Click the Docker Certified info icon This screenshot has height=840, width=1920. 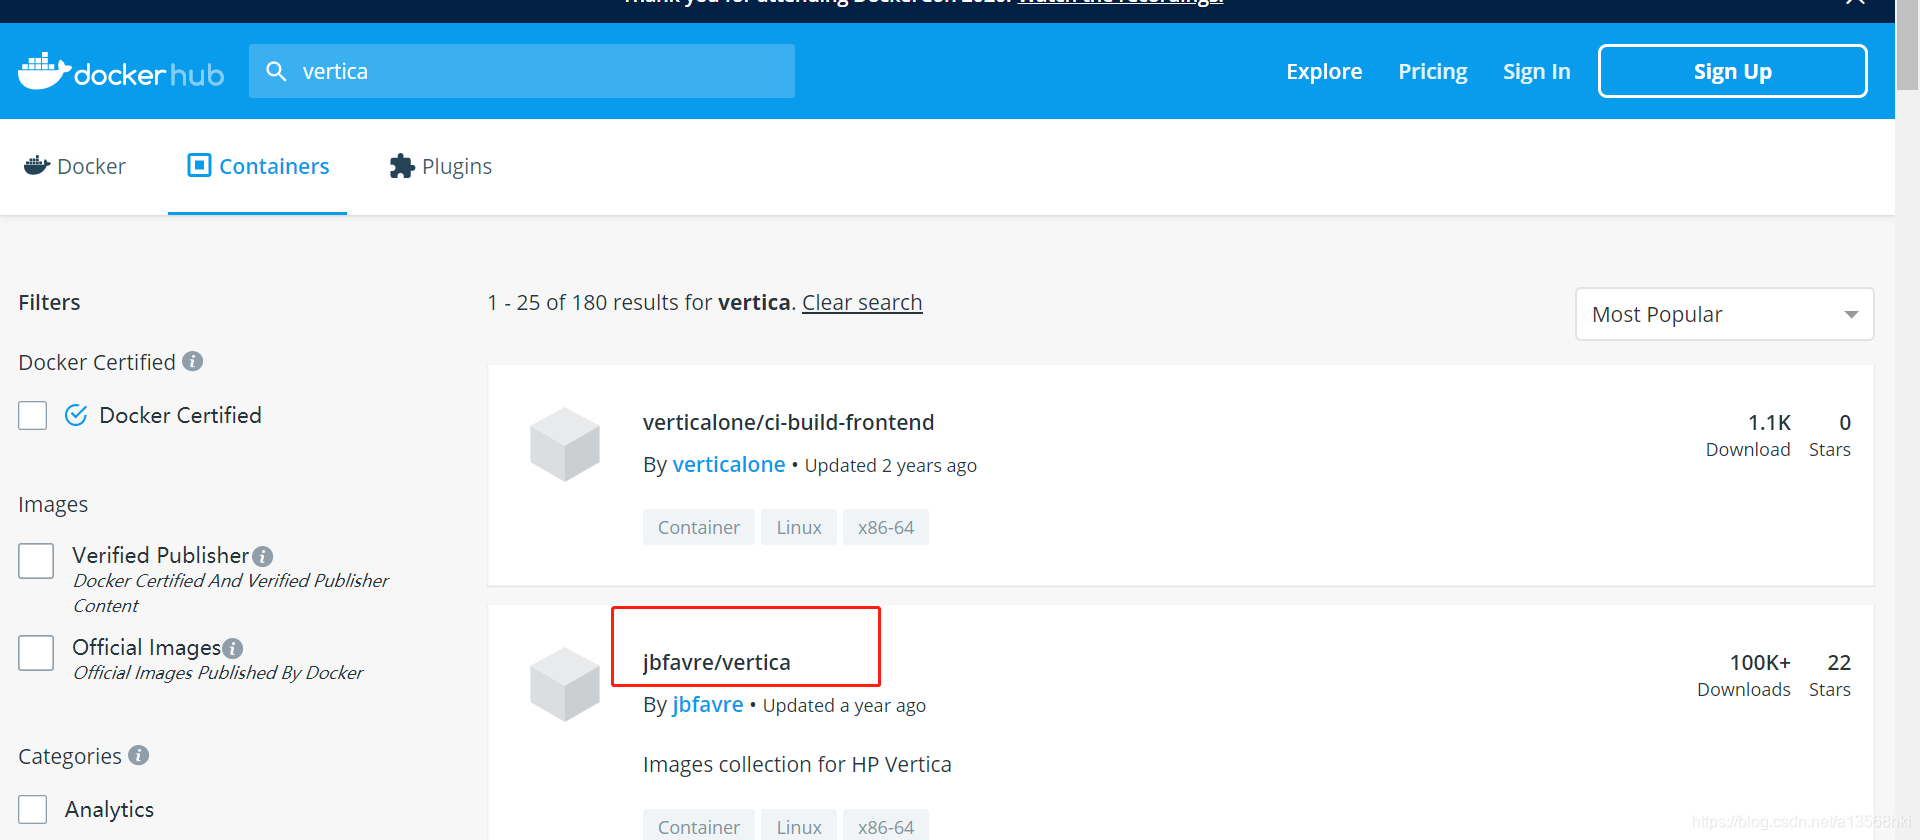193,361
